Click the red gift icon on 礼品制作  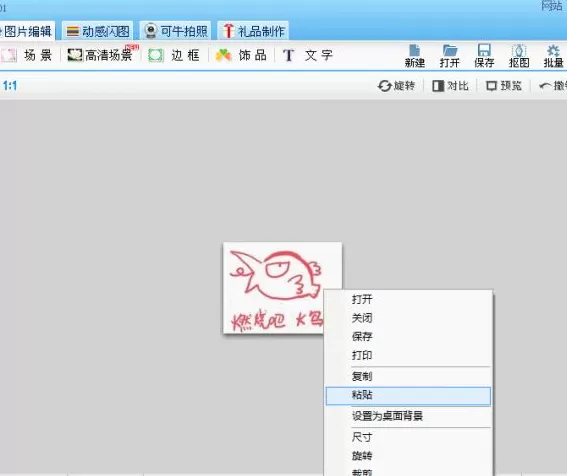[x=228, y=31]
